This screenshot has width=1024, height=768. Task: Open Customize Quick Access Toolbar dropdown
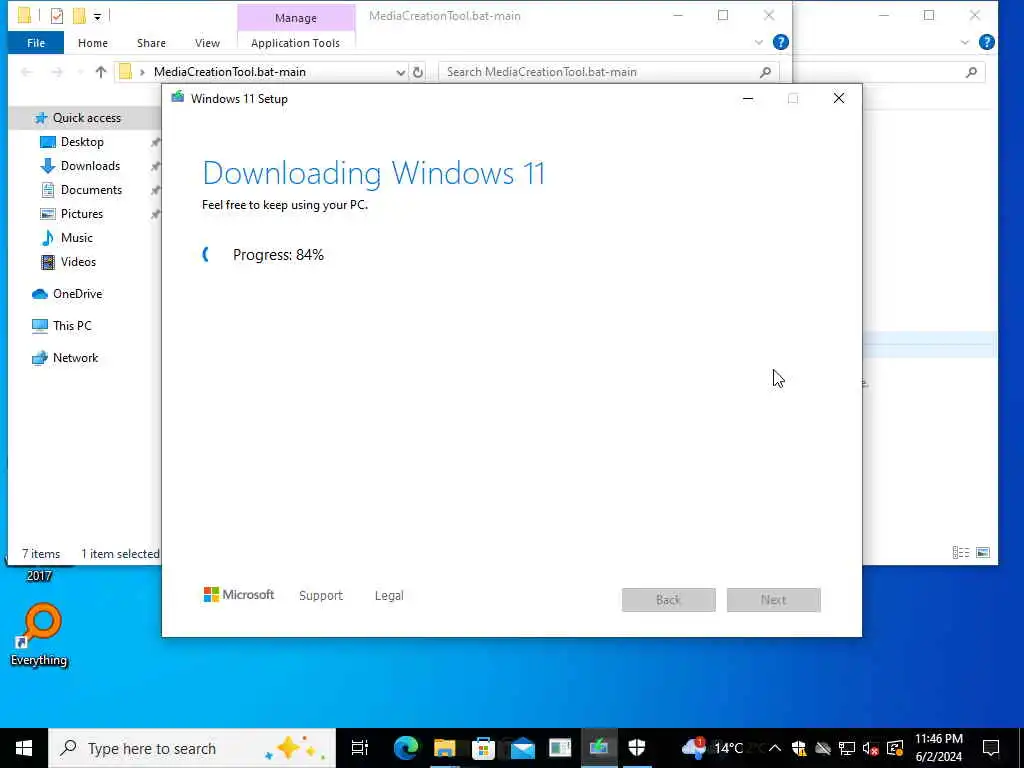[97, 16]
